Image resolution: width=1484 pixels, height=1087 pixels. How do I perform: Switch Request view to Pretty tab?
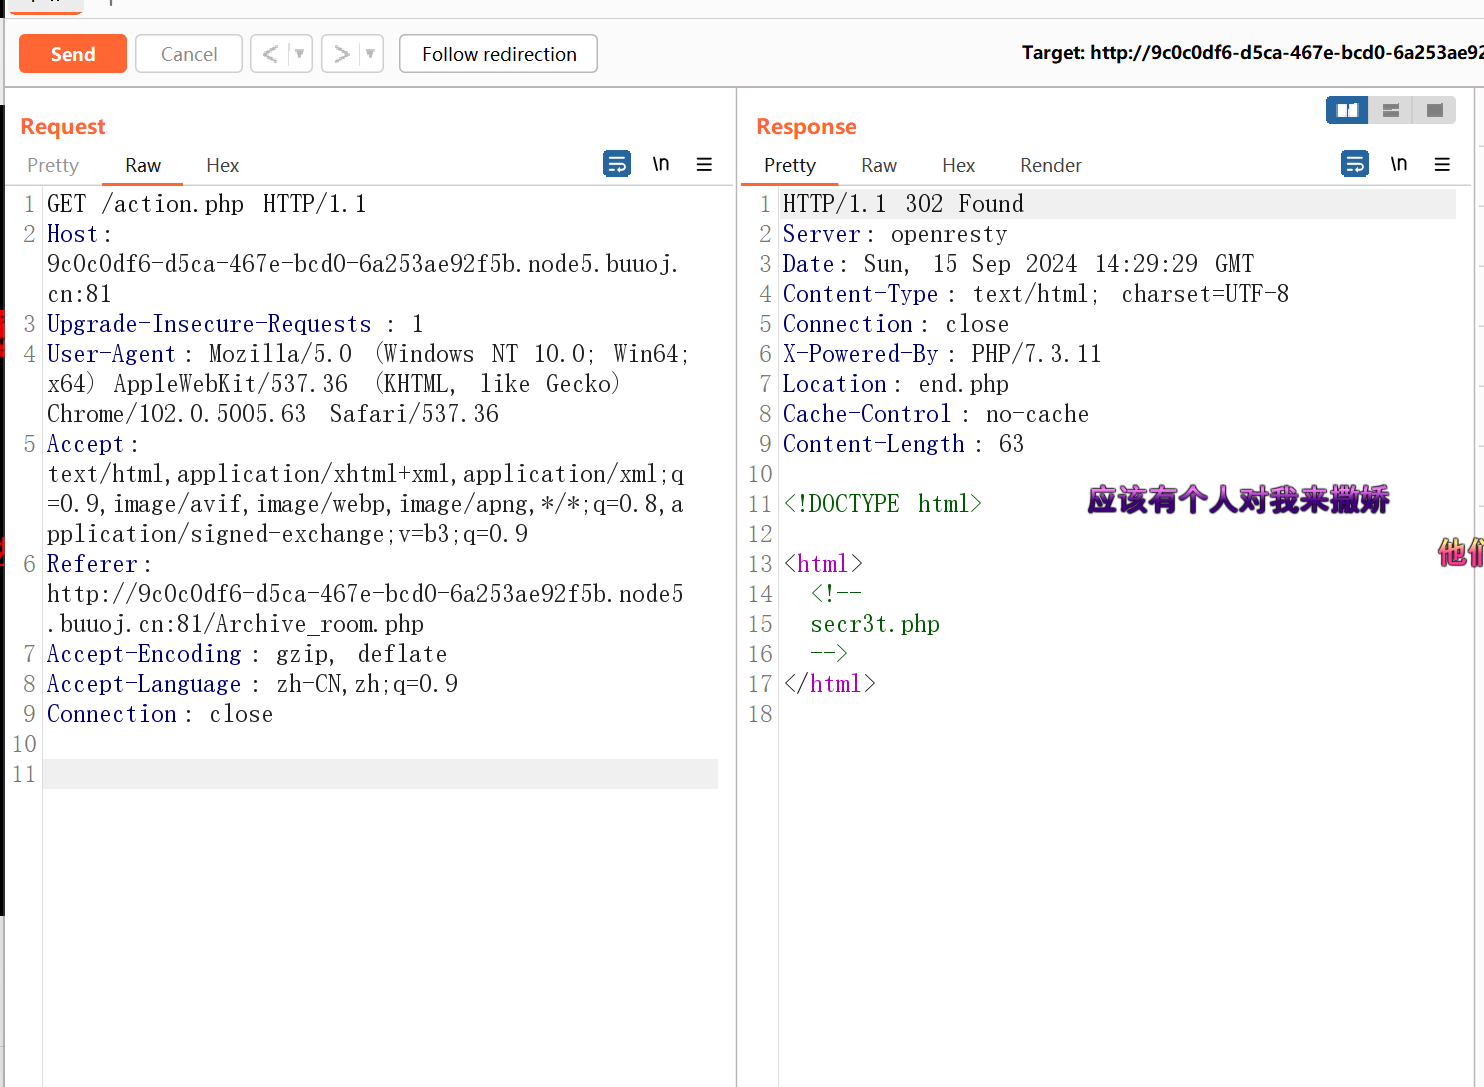tap(53, 165)
